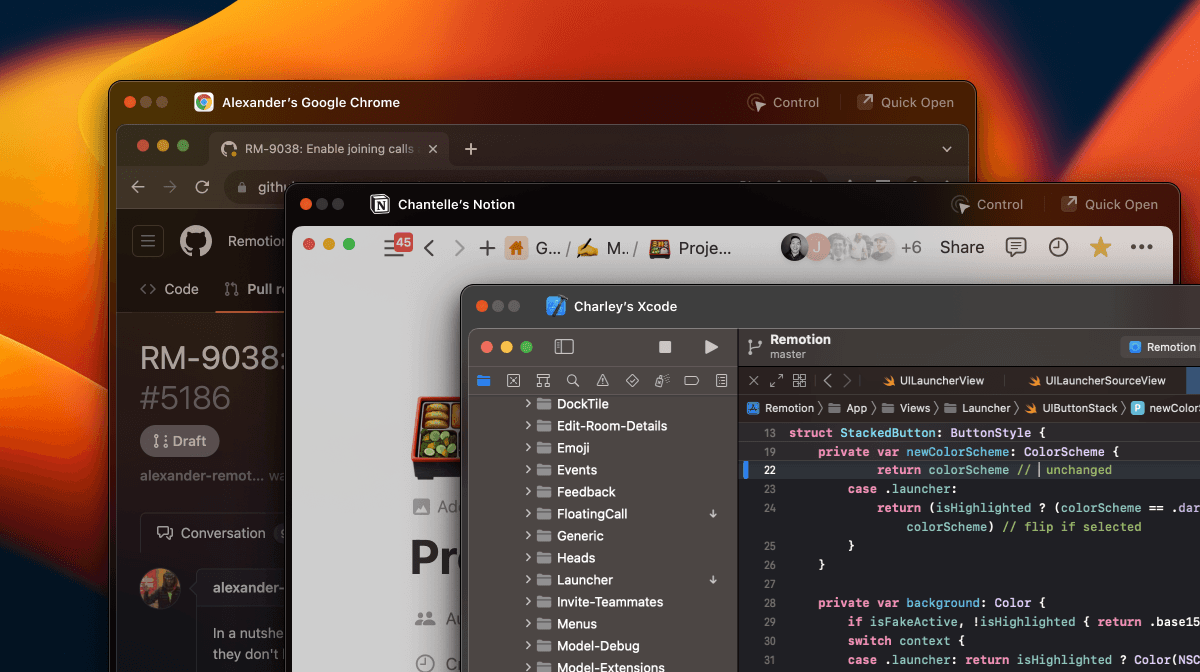This screenshot has height=672, width=1200.
Task: Click line number 28 in Xcode gutter
Action: (x=769, y=603)
